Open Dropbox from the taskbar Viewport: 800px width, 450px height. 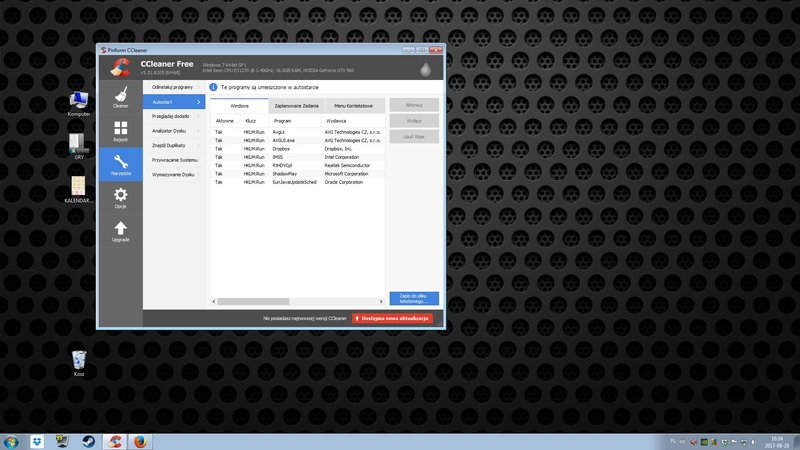tap(37, 441)
